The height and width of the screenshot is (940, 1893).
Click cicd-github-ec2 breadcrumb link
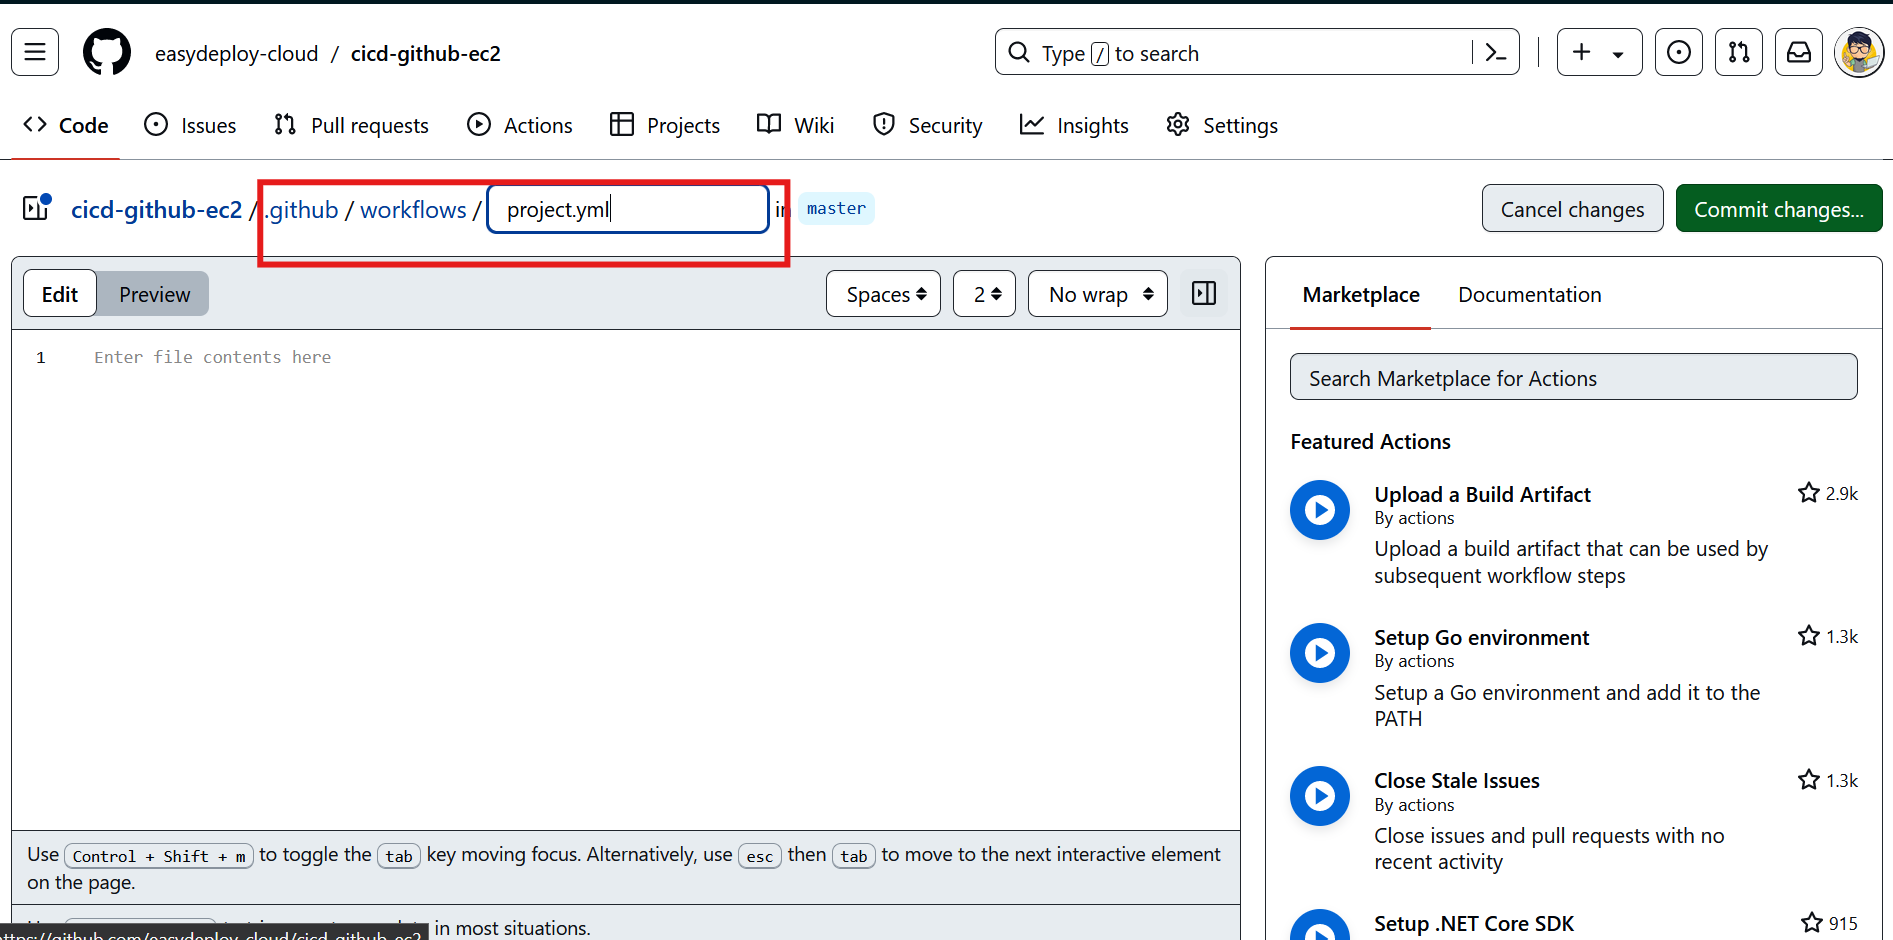coord(157,210)
